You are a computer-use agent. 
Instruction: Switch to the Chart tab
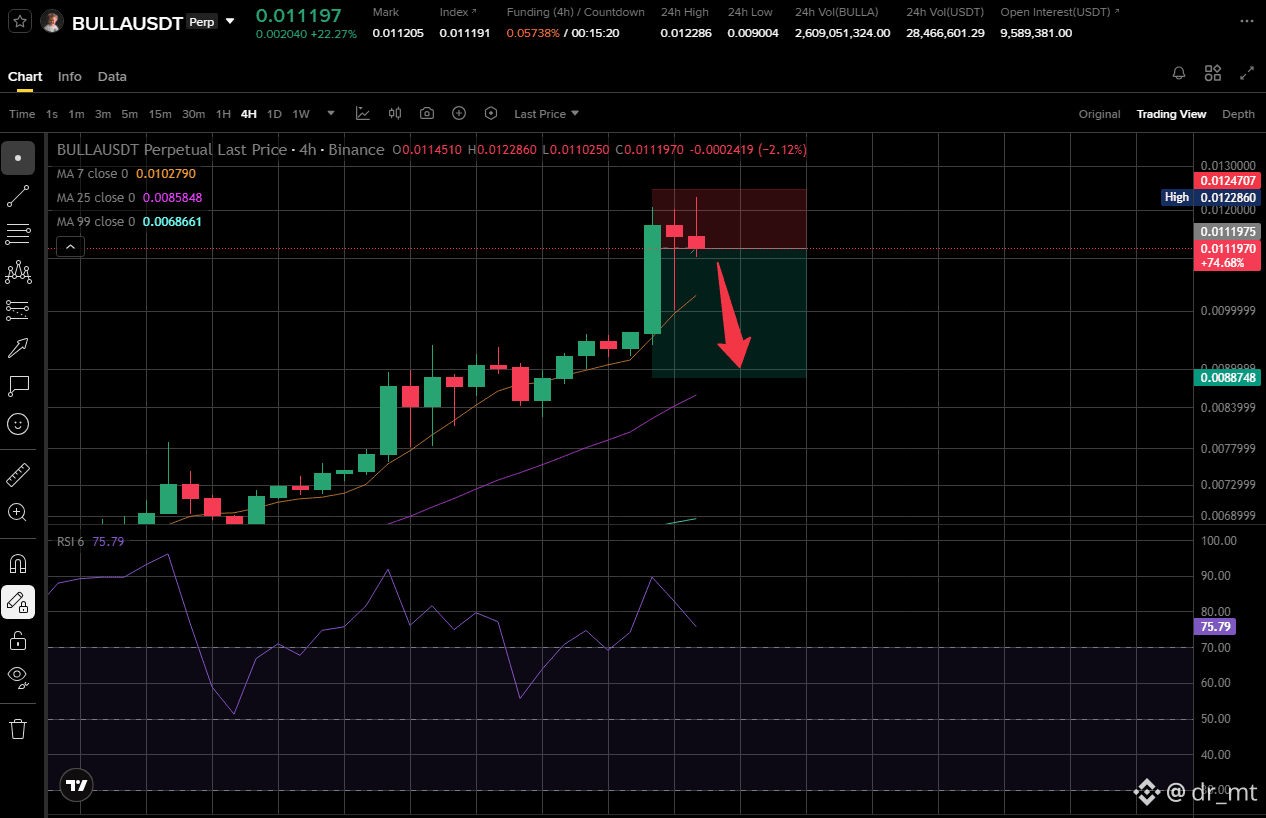25,76
